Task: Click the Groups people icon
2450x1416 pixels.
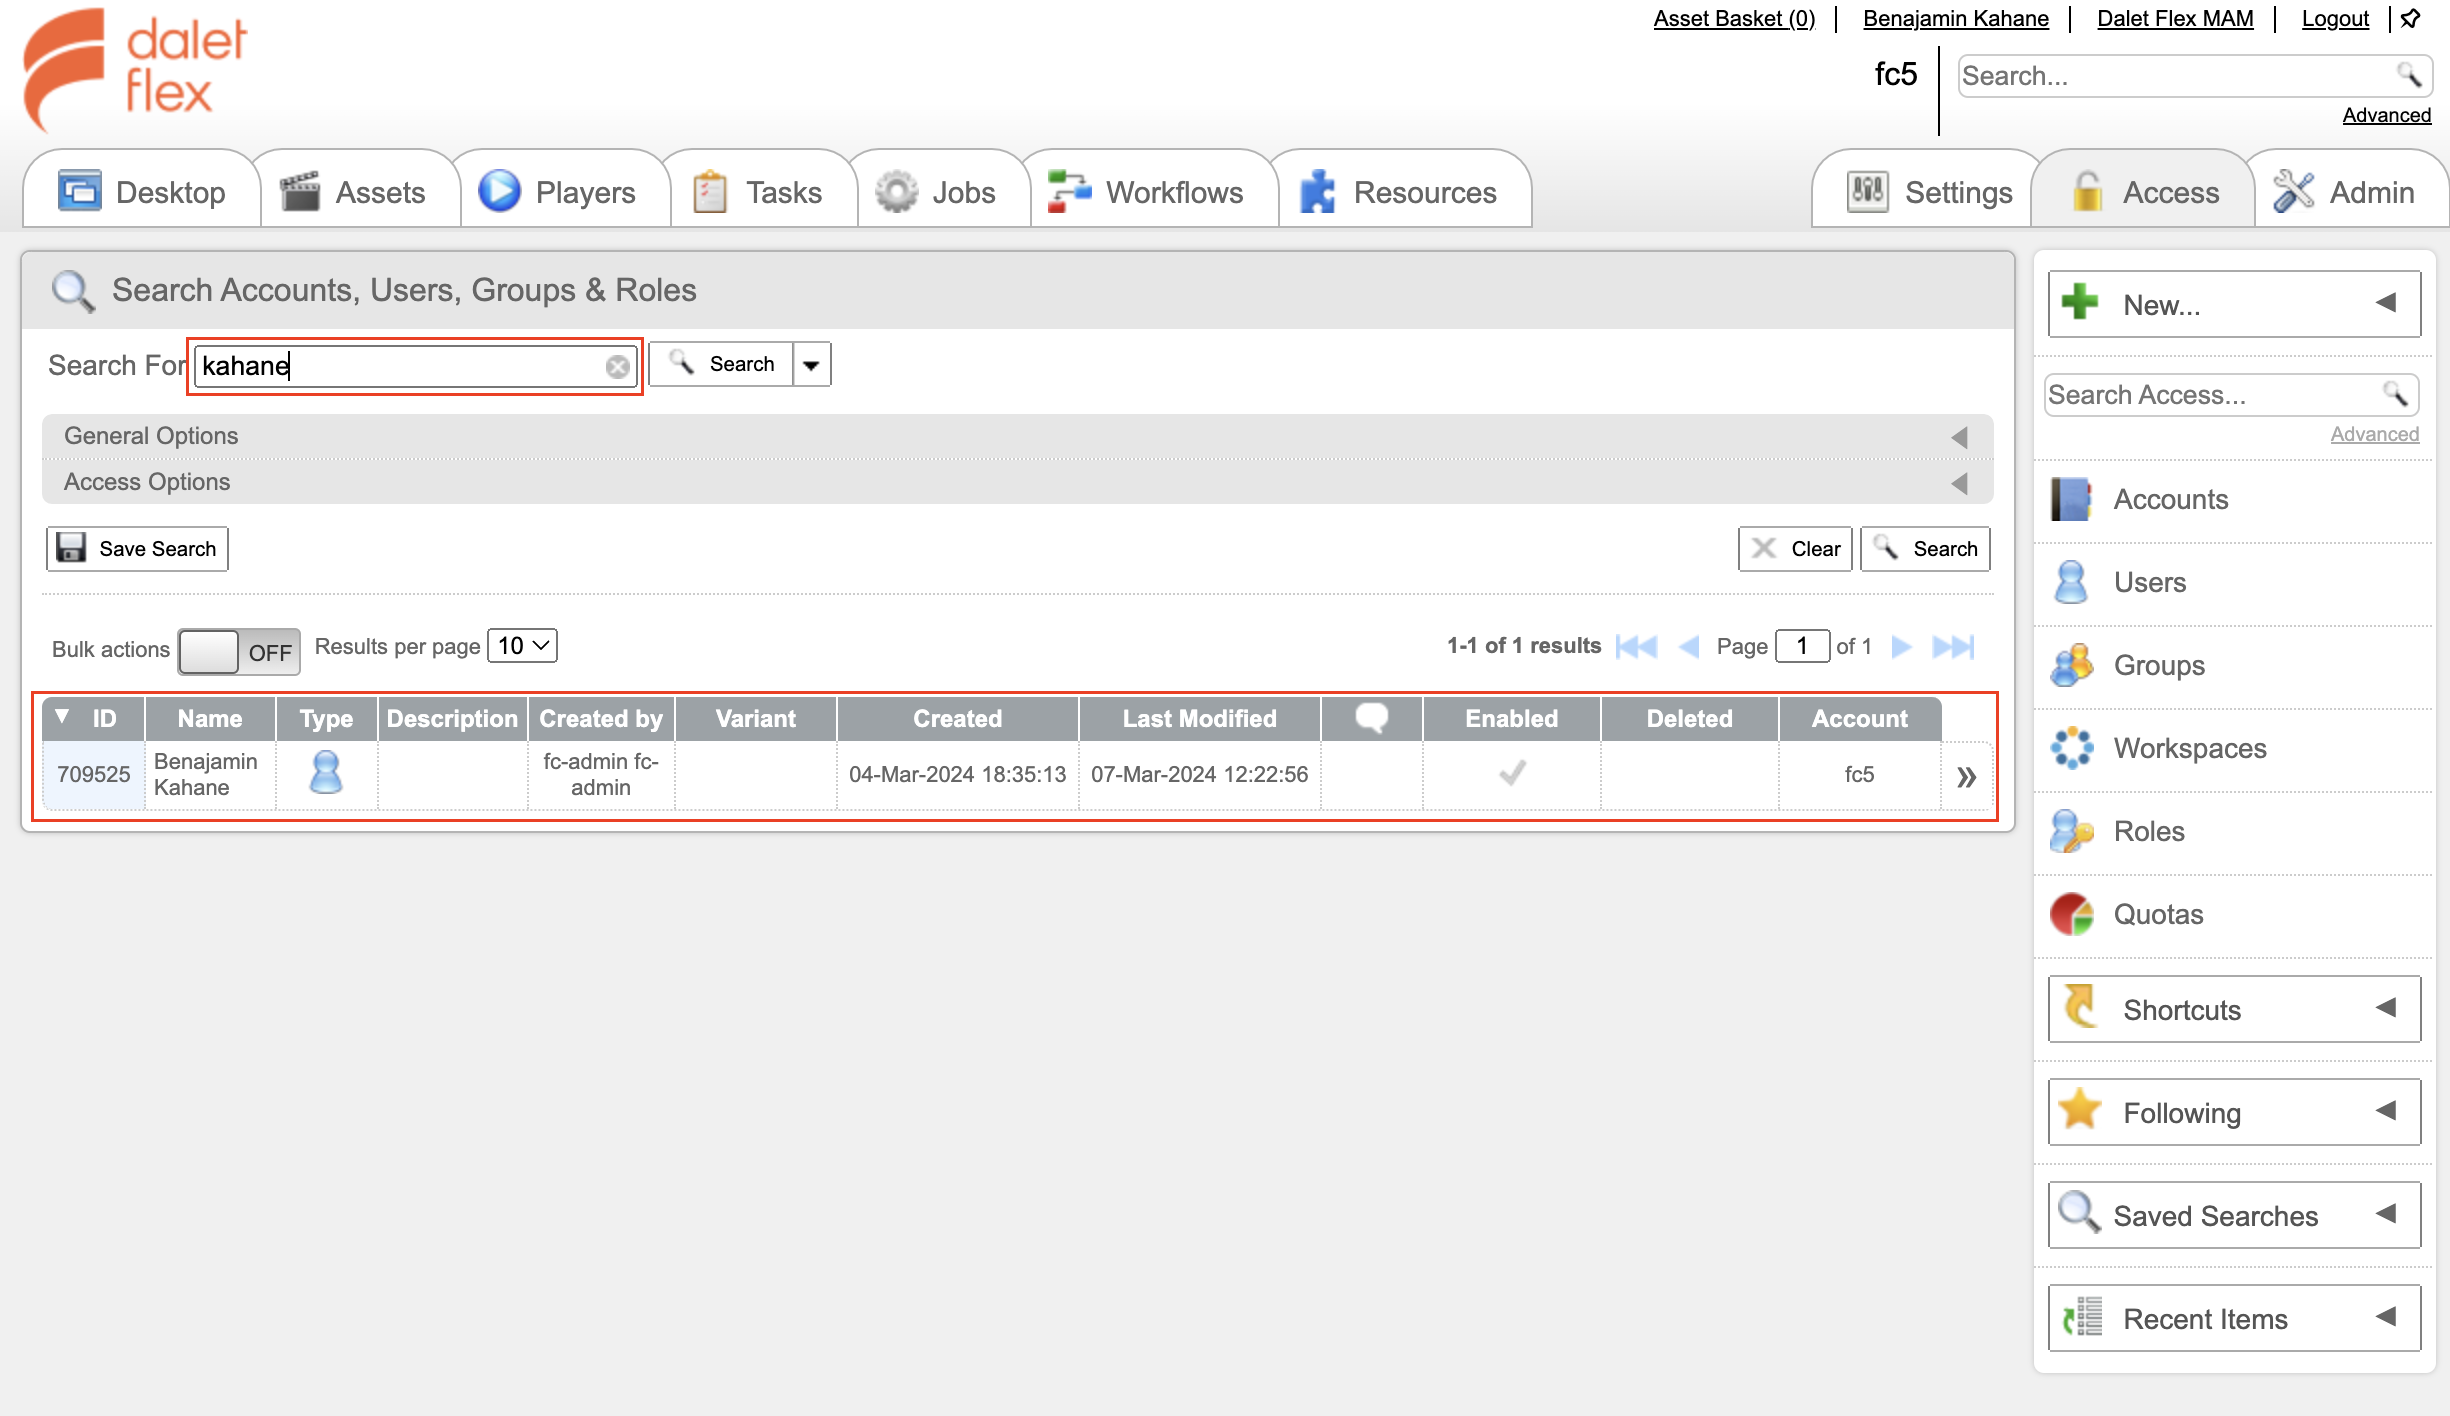Action: (2071, 665)
